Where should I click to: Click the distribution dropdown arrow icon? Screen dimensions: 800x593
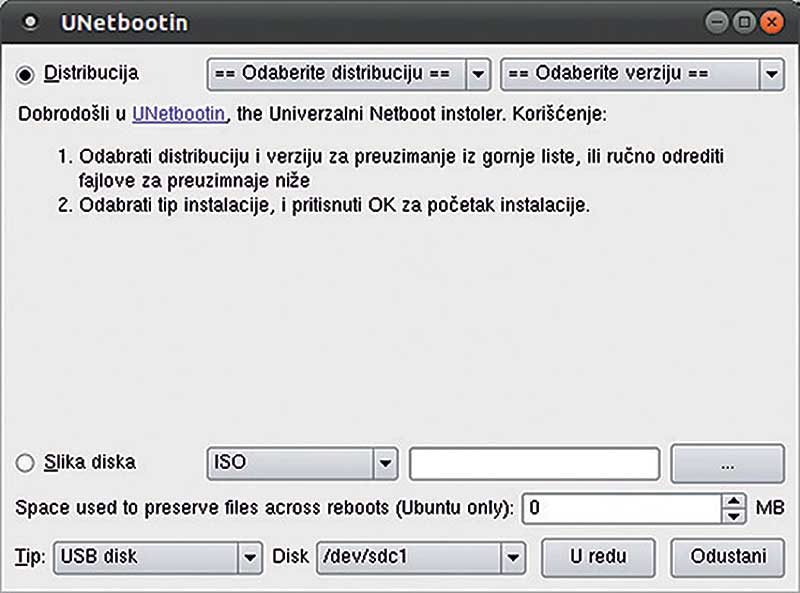478,75
